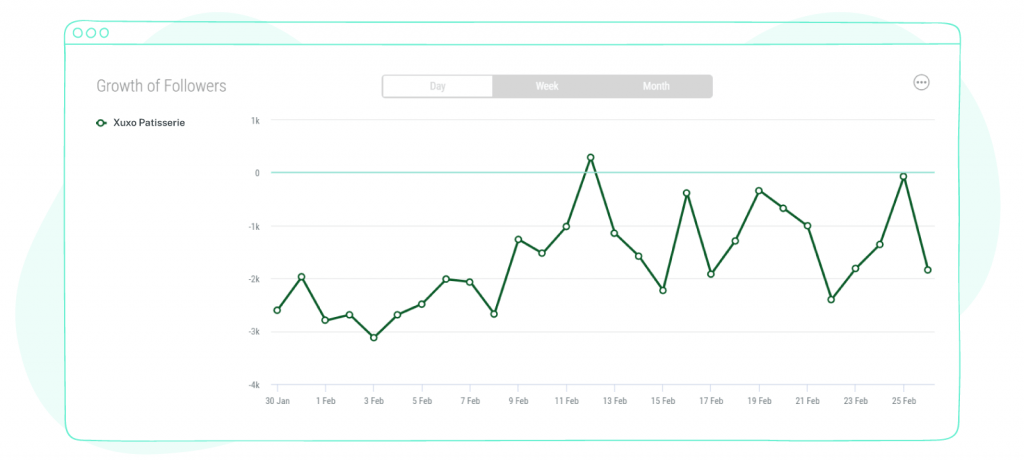Click the peak data point above zero
This screenshot has height=461, width=1024.
590,157
